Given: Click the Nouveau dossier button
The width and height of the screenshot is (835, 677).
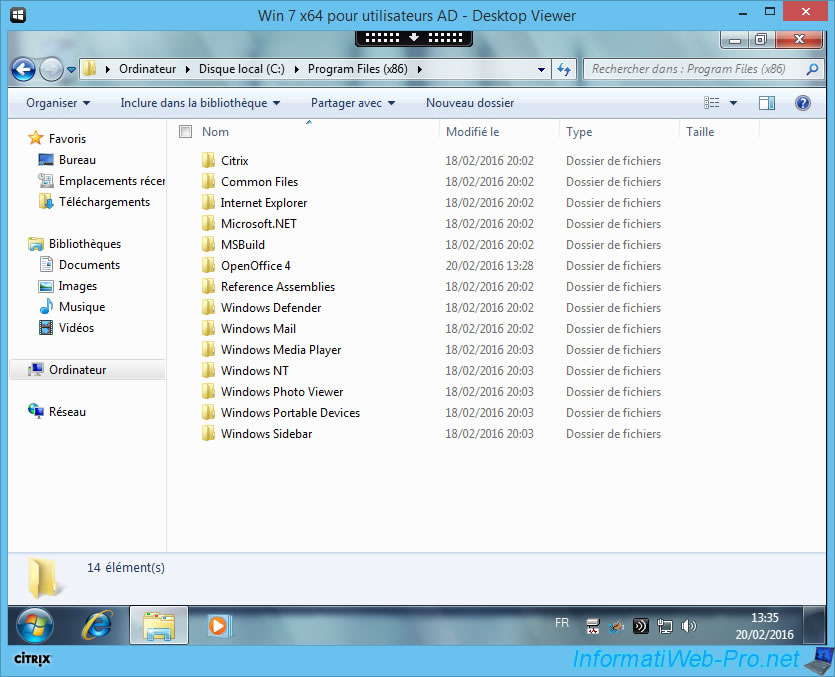Looking at the screenshot, I should point(470,103).
